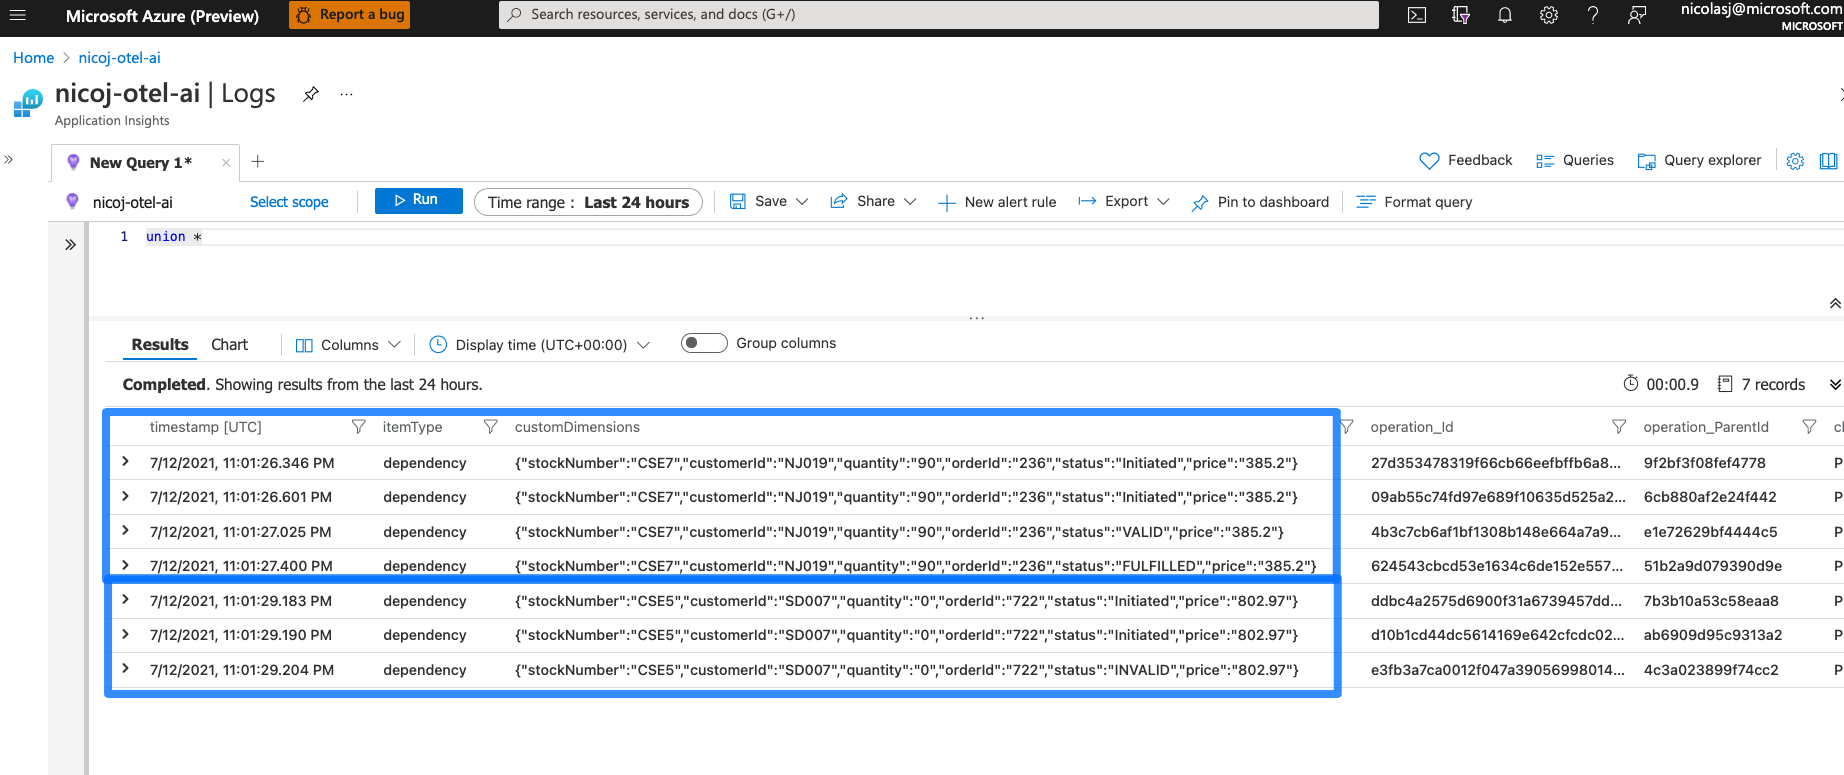The width and height of the screenshot is (1844, 775).
Task: Open portal settings gear in the header
Action: pos(1549,15)
